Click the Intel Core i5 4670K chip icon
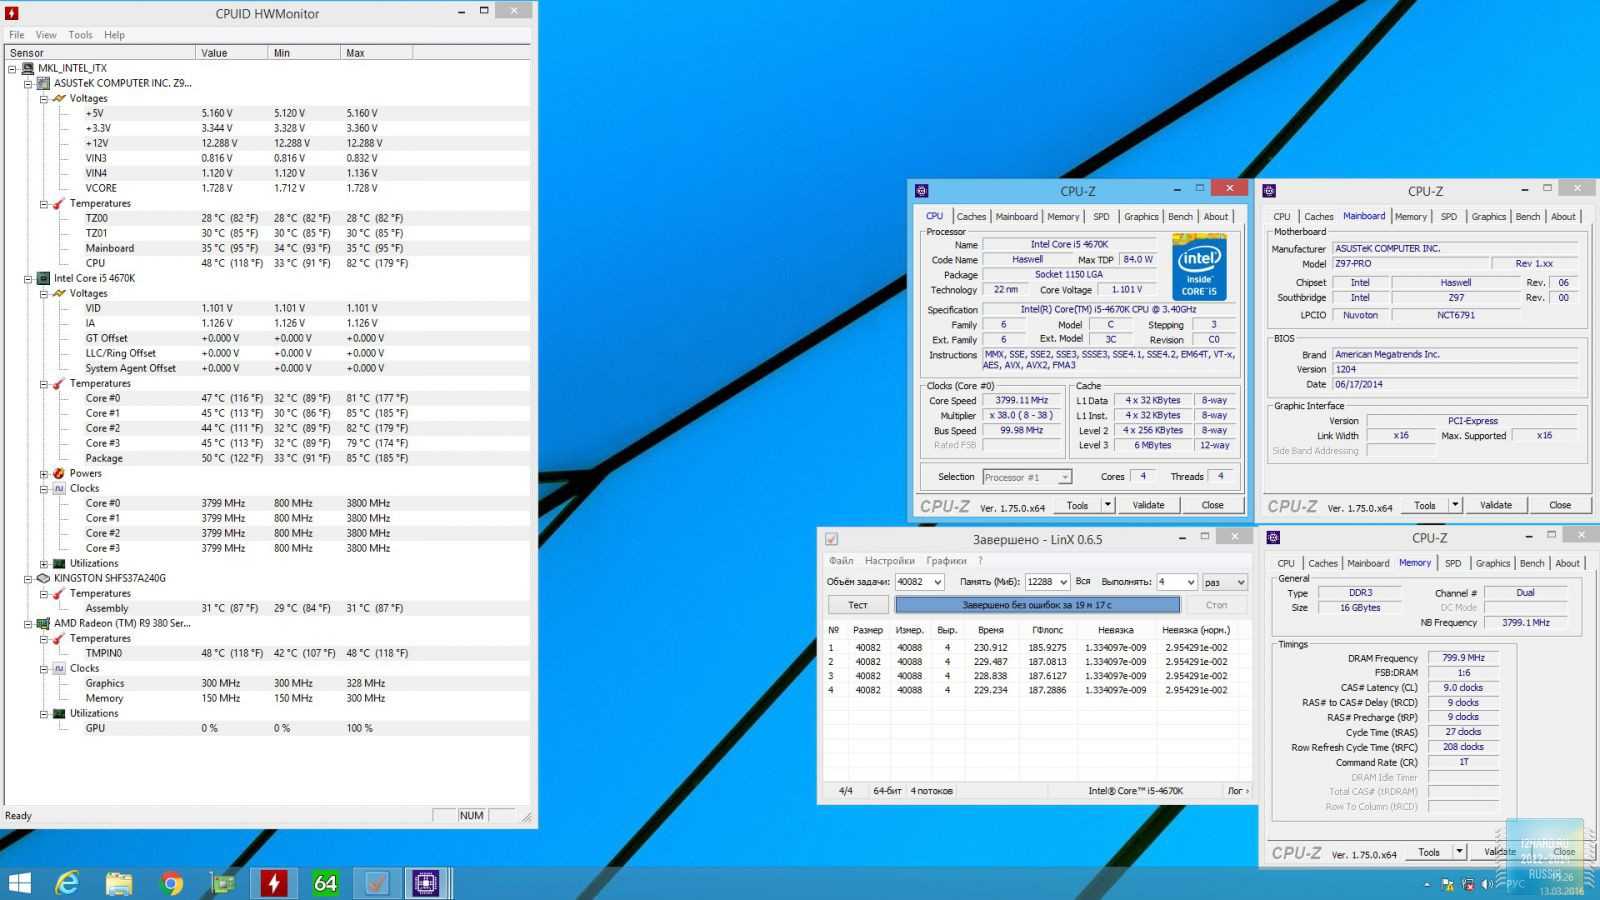Image resolution: width=1600 pixels, height=900 pixels. [43, 279]
